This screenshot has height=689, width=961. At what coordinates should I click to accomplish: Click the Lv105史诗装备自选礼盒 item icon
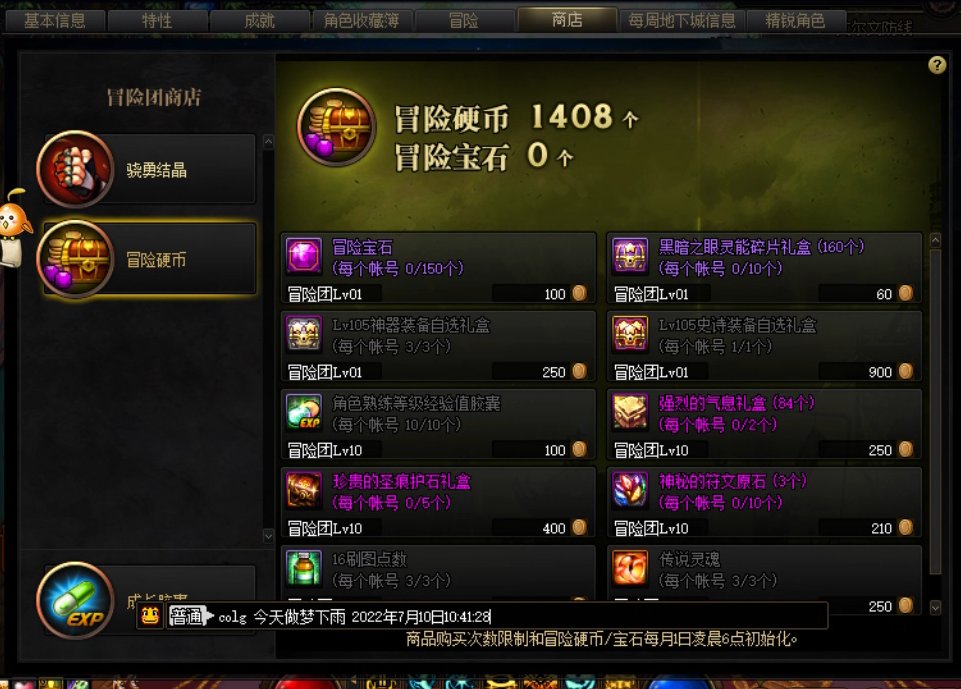630,333
